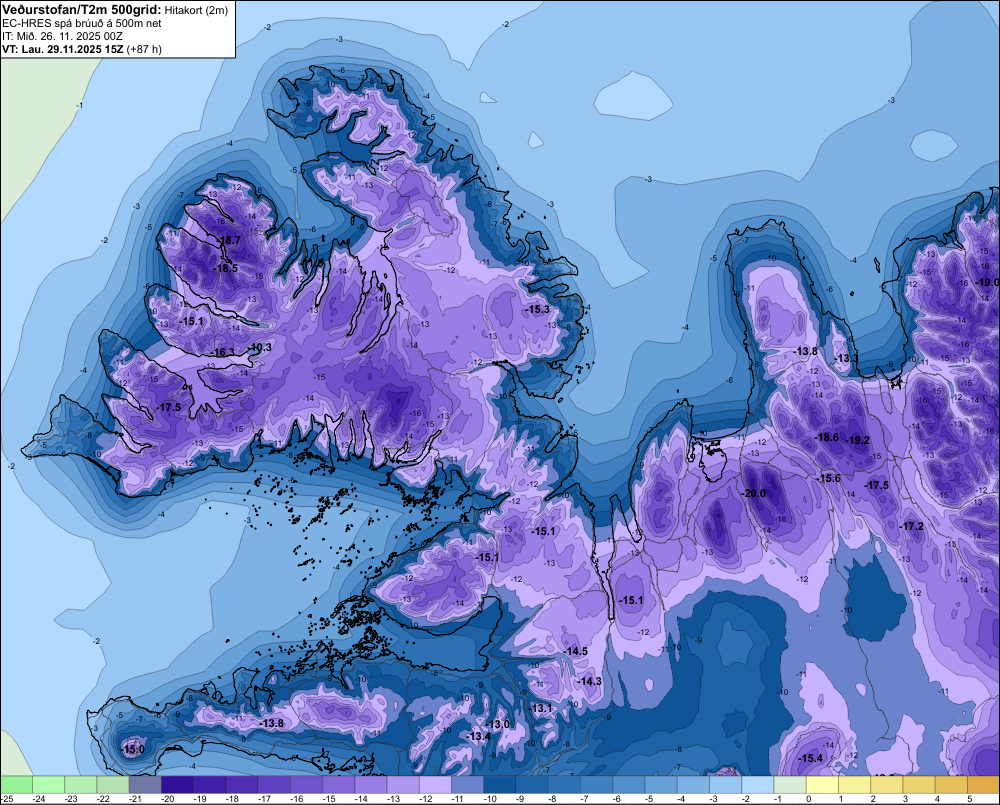Viewport: 1000px width, 805px height.
Task: Click the -15.3 temperature value on map
Action: [538, 309]
